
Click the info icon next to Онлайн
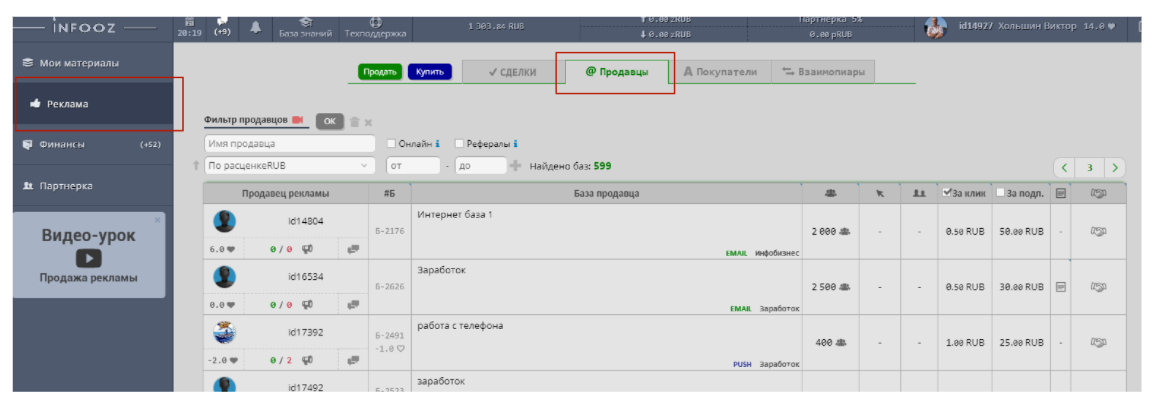pyautogui.click(x=437, y=144)
